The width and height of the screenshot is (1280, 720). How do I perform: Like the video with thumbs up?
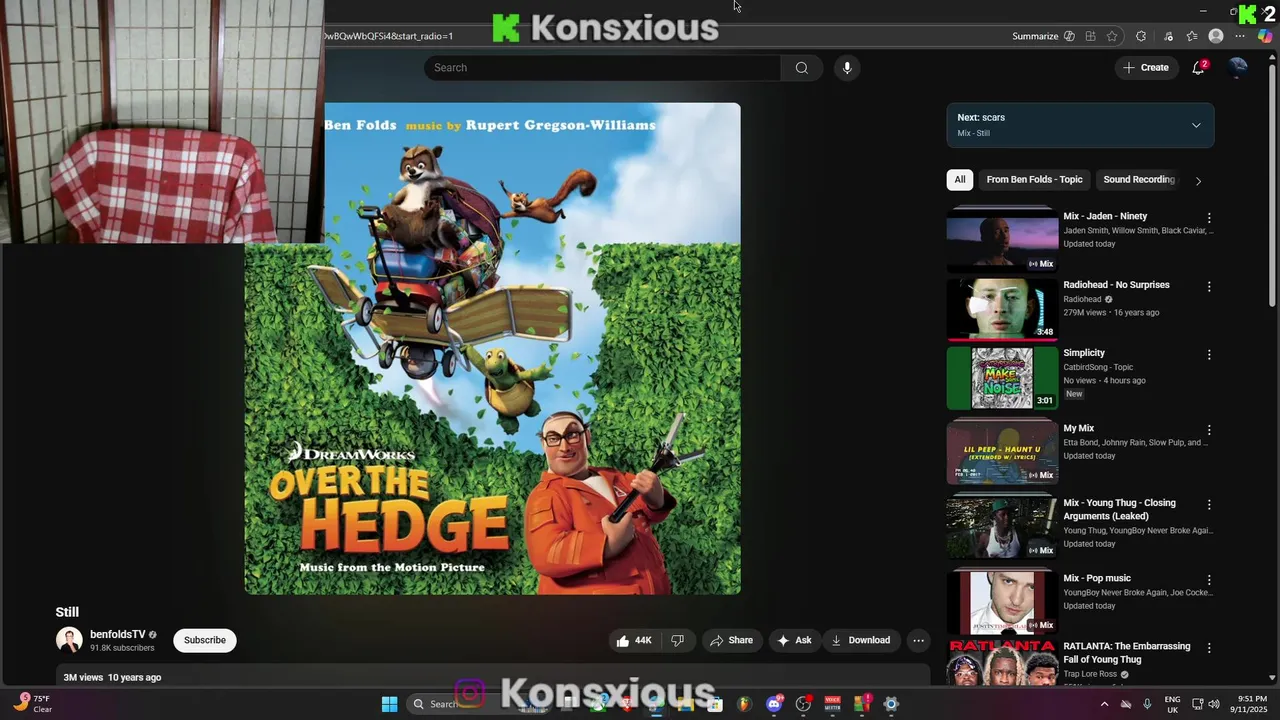(x=634, y=640)
